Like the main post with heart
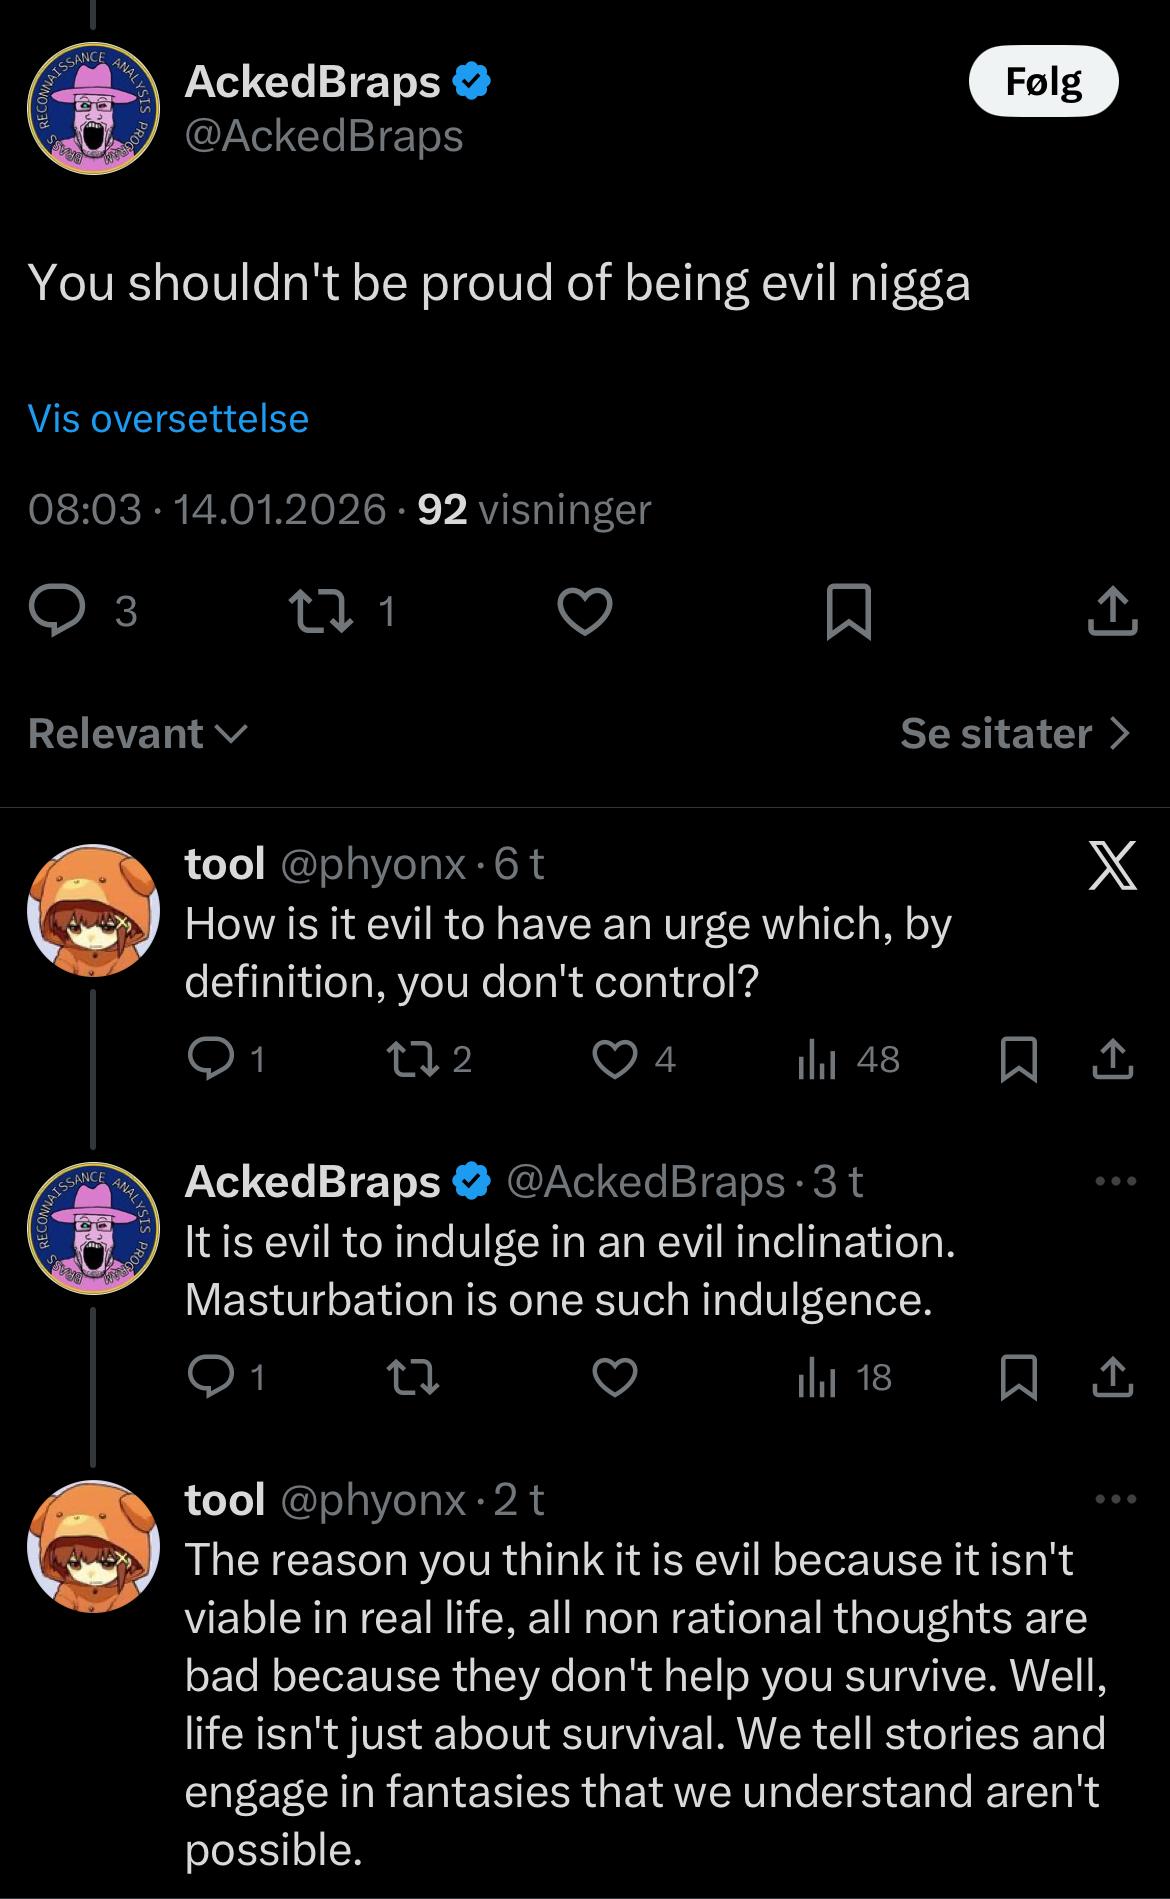Image resolution: width=1170 pixels, height=1899 pixels. (x=584, y=610)
